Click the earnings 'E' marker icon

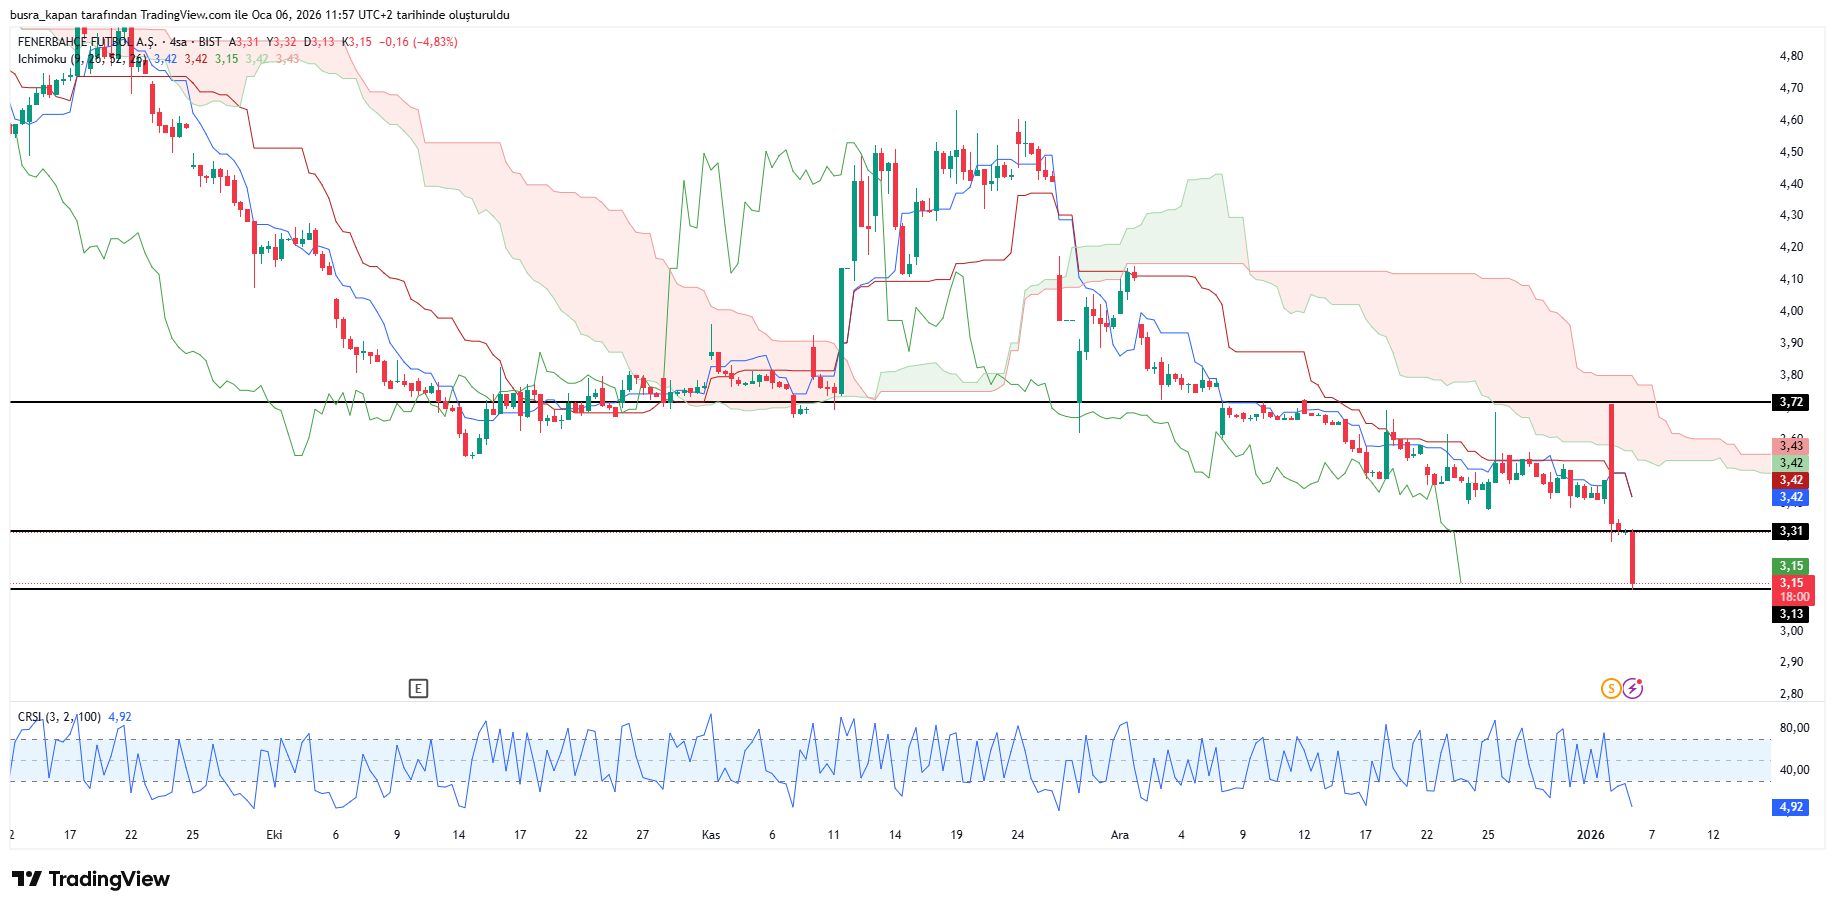point(418,688)
